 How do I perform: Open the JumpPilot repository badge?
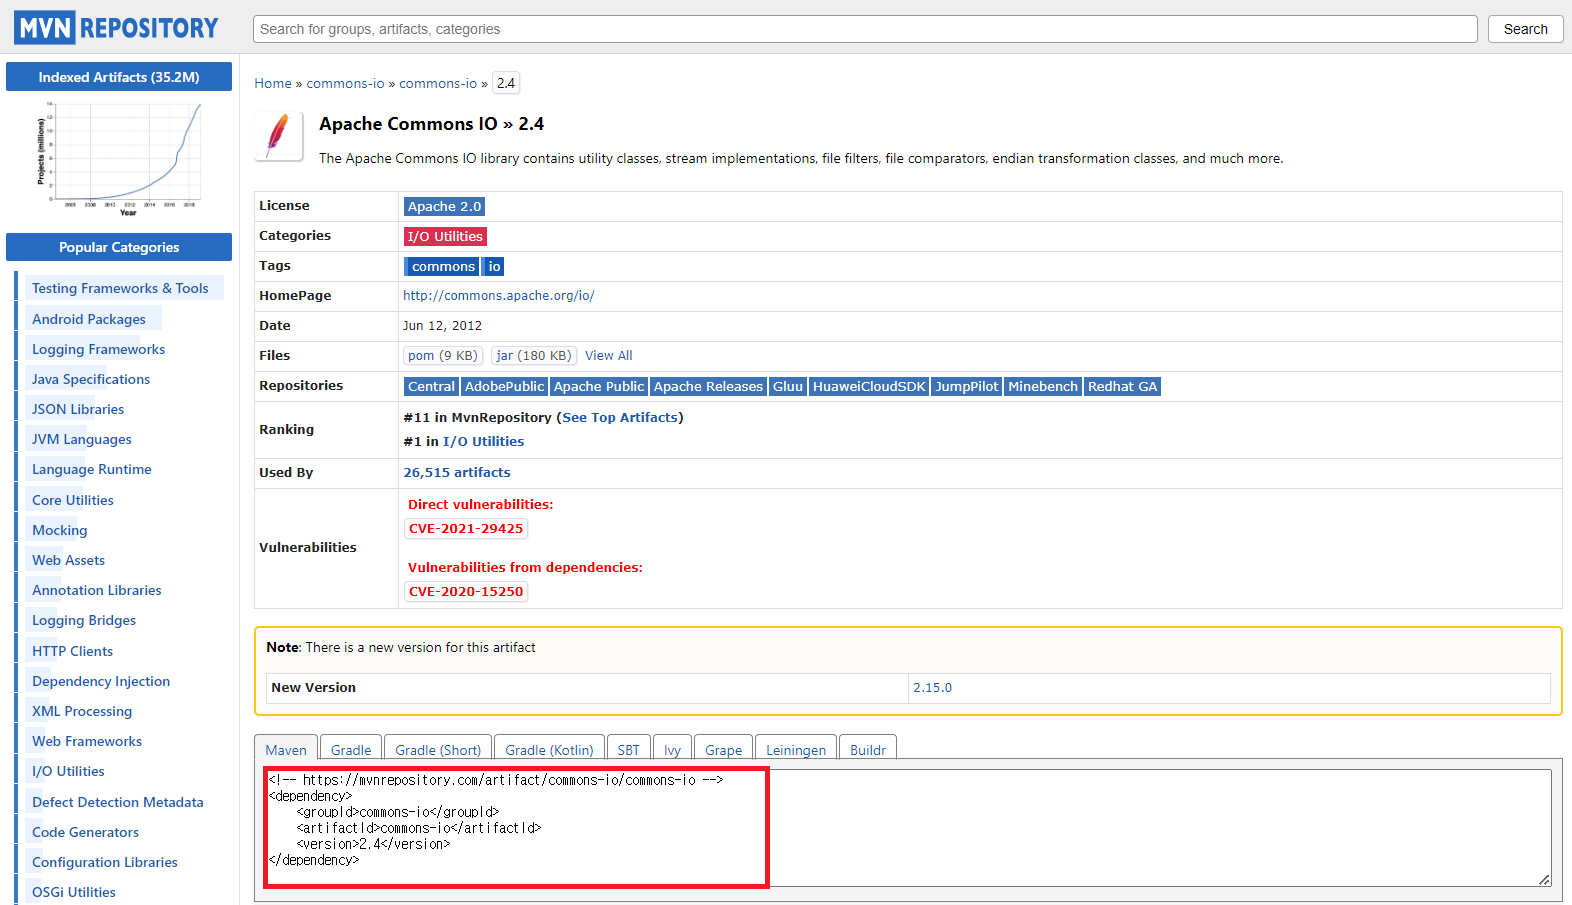pos(966,386)
